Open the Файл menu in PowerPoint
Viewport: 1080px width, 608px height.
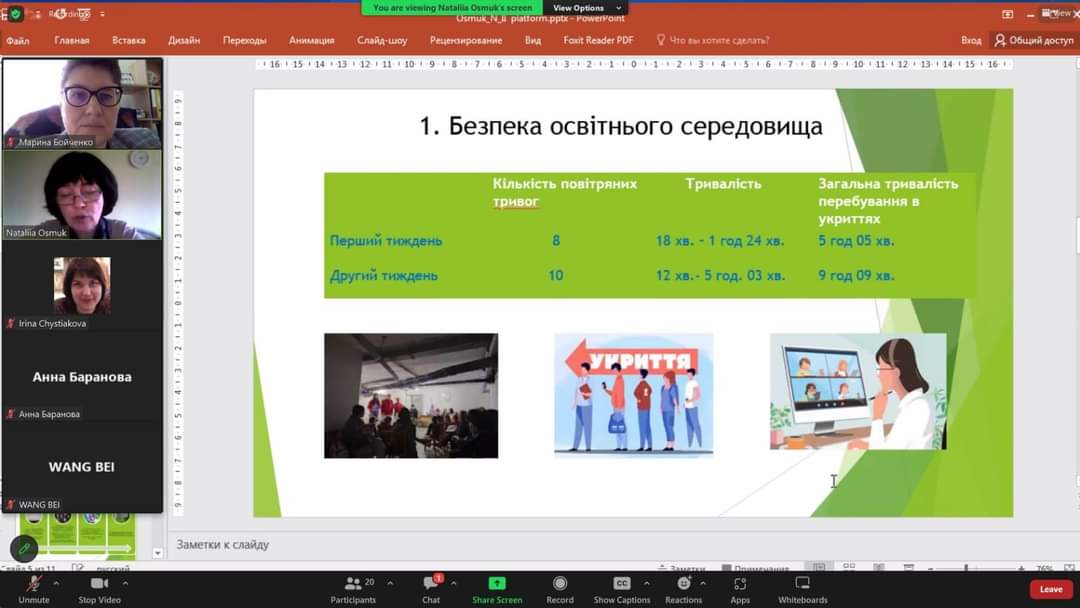coord(18,41)
